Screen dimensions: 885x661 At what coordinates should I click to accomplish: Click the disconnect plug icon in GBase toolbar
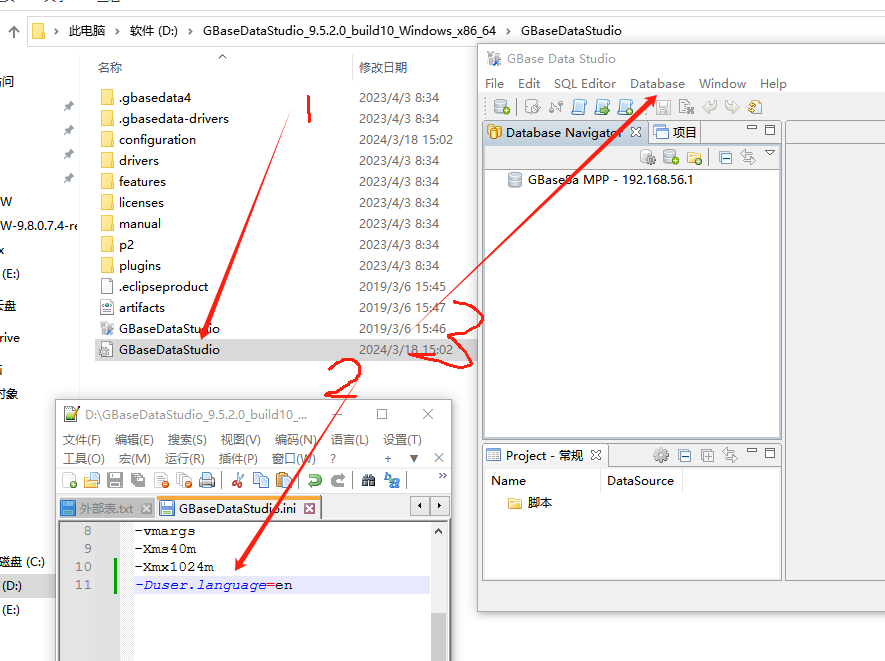tap(555, 106)
